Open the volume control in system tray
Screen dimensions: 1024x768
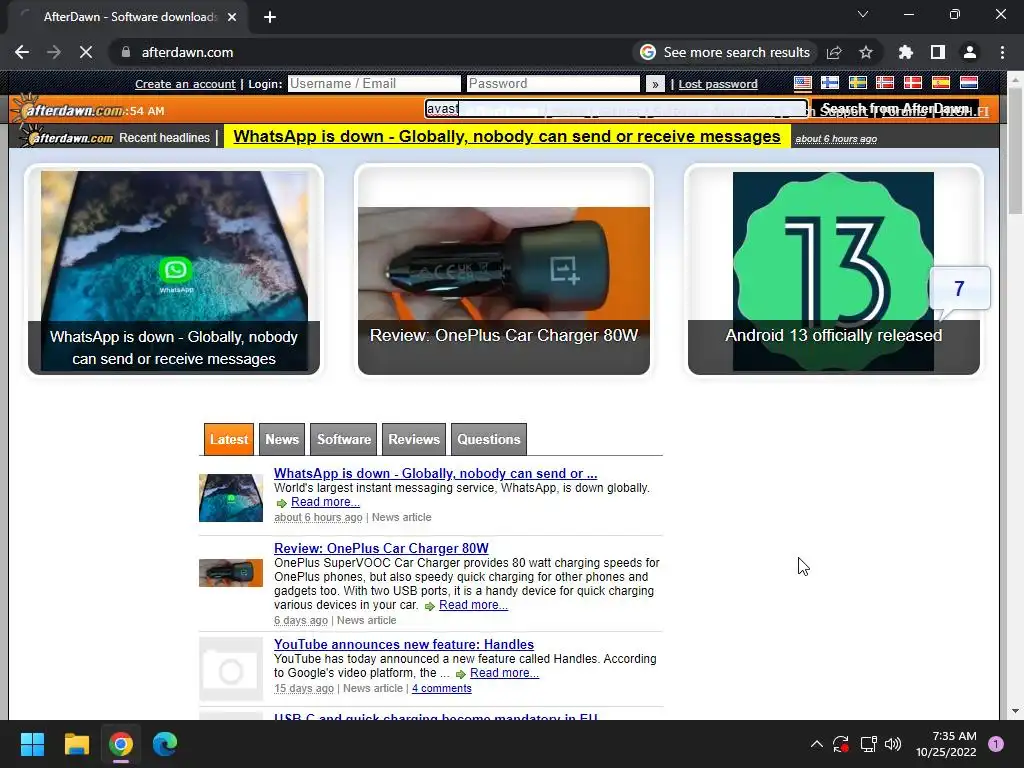pyautogui.click(x=893, y=744)
